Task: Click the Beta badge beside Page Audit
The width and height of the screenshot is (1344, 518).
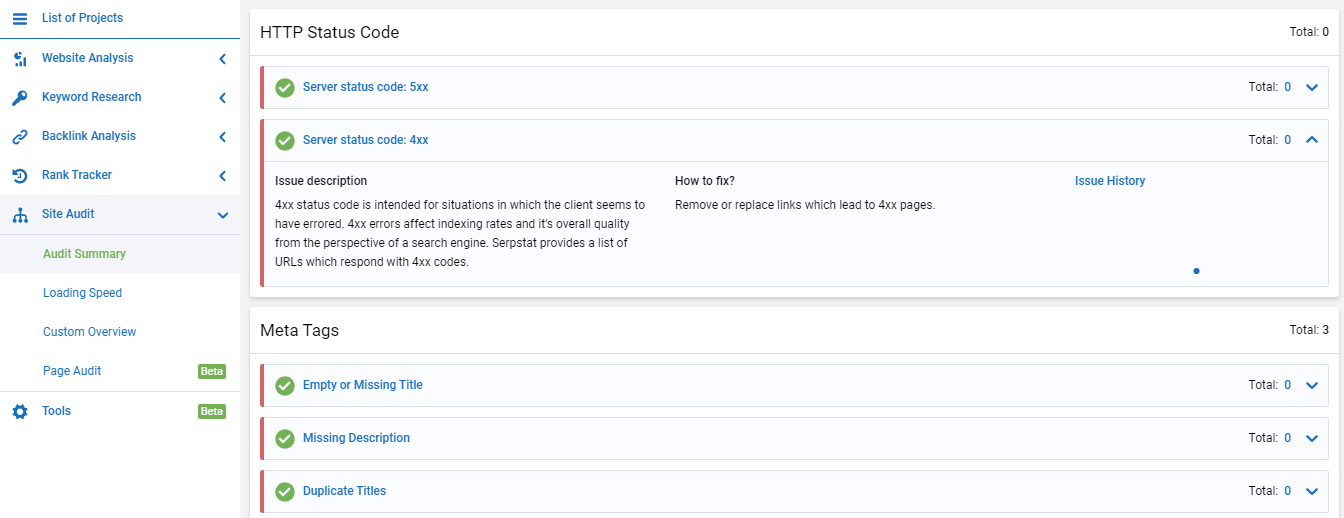Action: tap(212, 371)
